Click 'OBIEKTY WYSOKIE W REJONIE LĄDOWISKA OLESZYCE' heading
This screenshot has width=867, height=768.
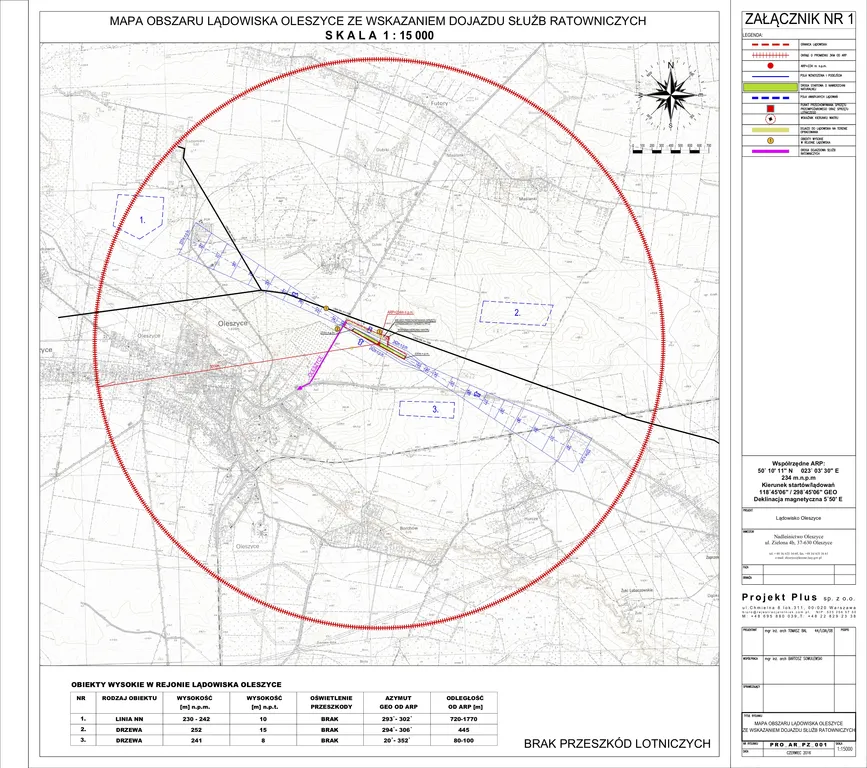(x=176, y=685)
